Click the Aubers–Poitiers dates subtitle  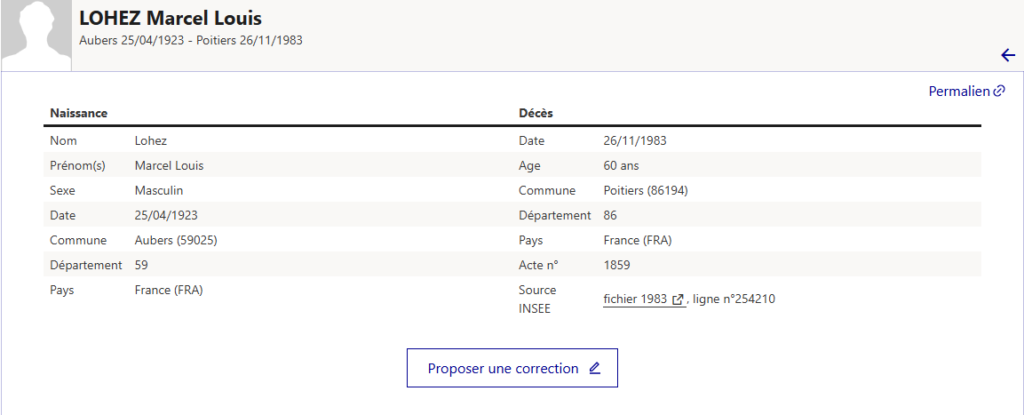[x=190, y=41]
